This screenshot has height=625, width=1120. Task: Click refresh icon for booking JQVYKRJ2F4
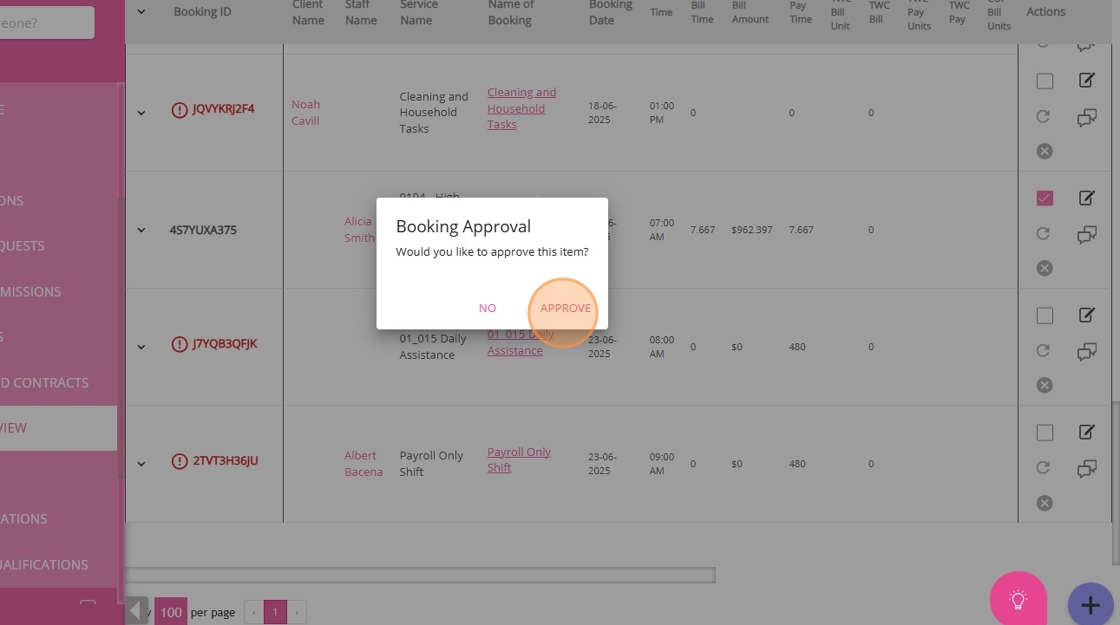pos(1043,116)
